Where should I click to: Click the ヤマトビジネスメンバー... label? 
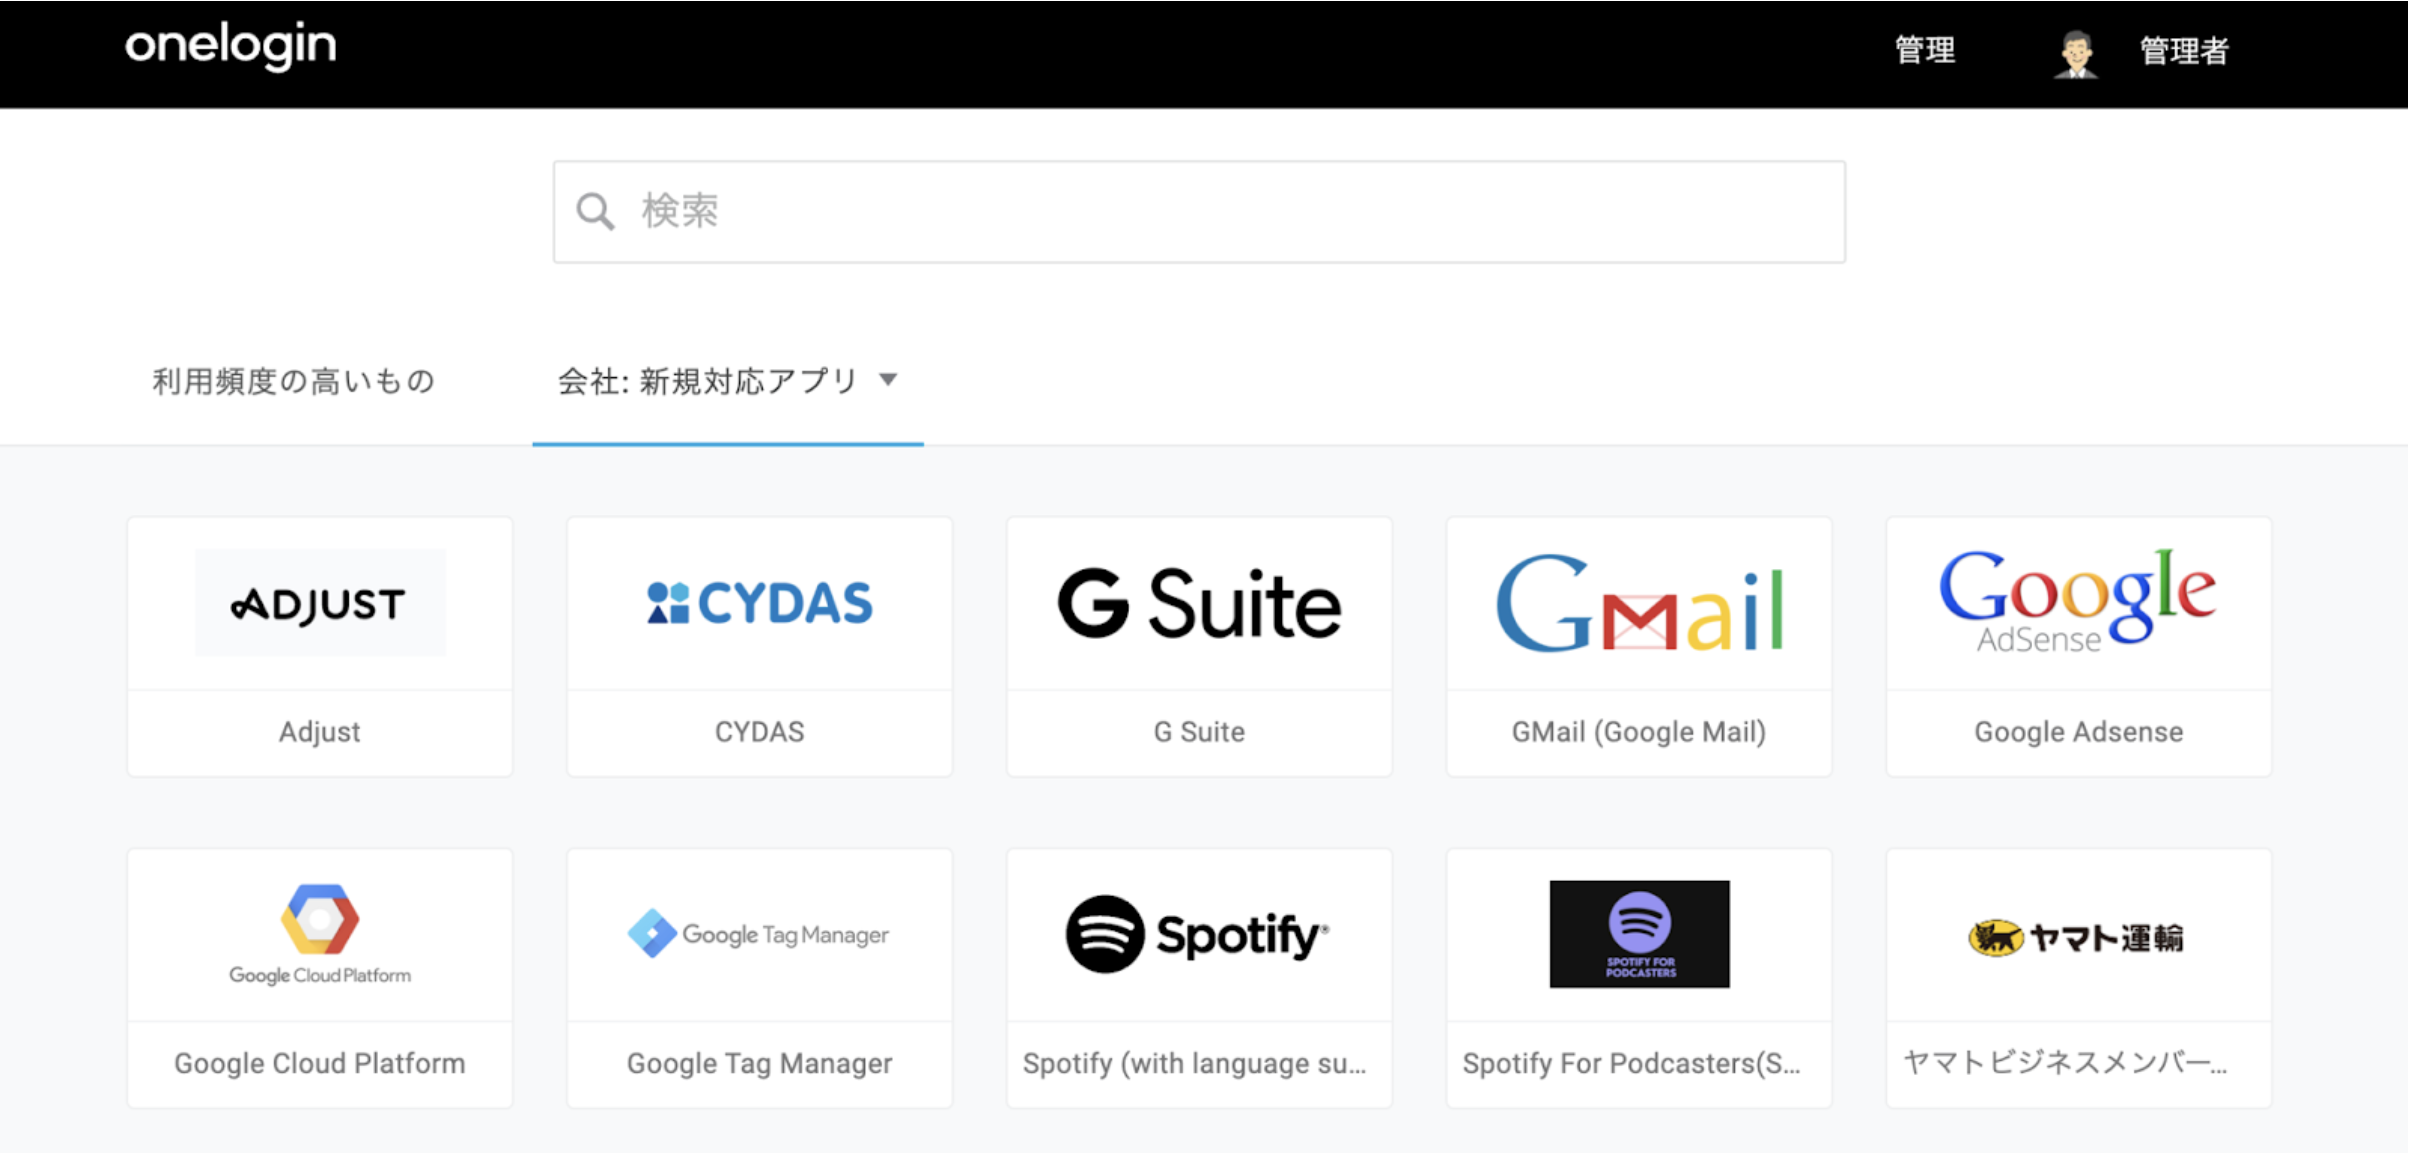tap(2065, 1062)
